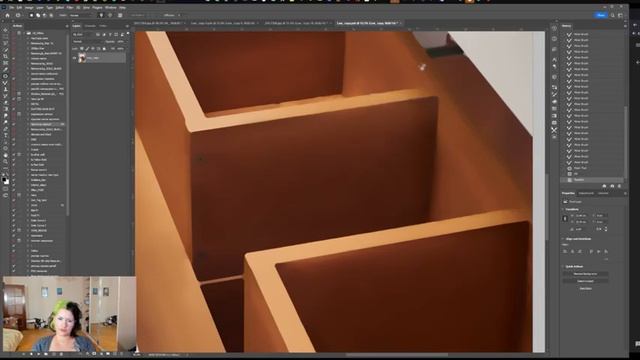
Task: Choose Add to Selection mode icon
Action: point(38,15)
